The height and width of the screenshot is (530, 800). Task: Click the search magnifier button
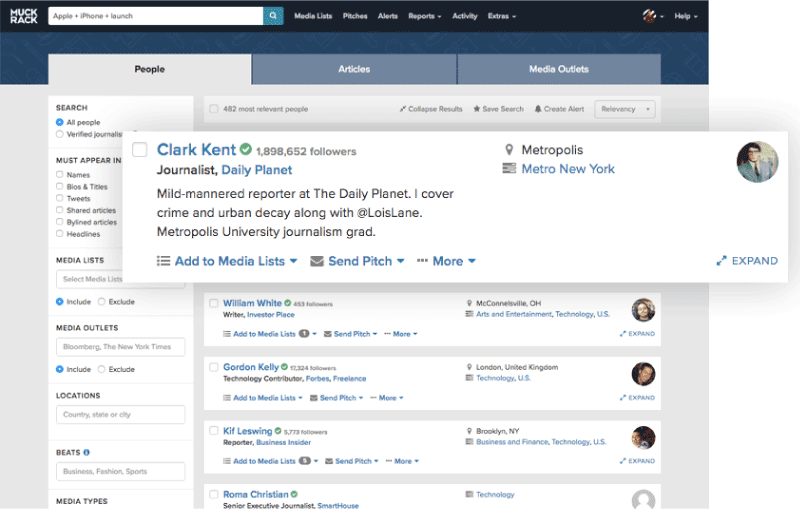click(273, 16)
